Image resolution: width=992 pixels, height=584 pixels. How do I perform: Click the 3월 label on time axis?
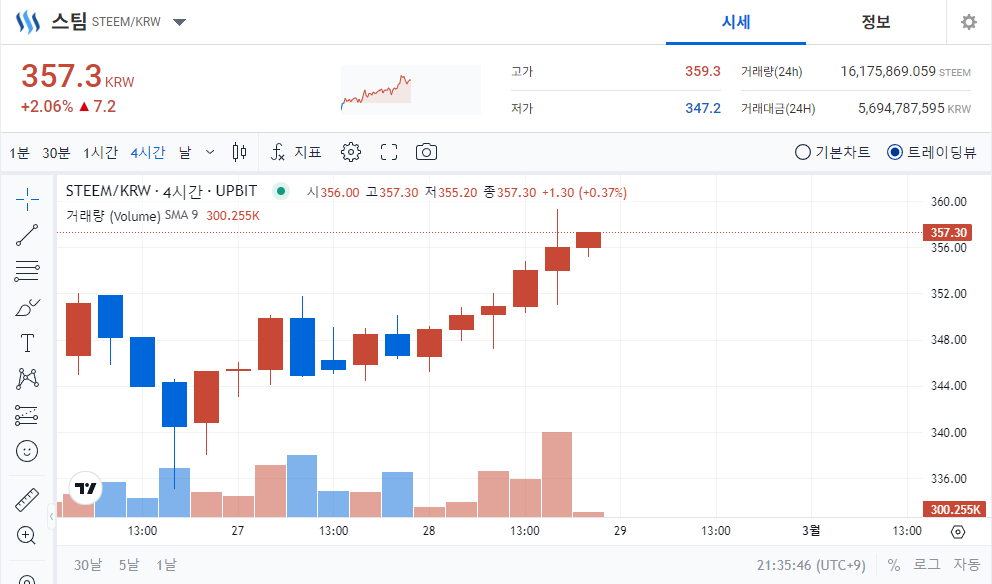click(811, 531)
